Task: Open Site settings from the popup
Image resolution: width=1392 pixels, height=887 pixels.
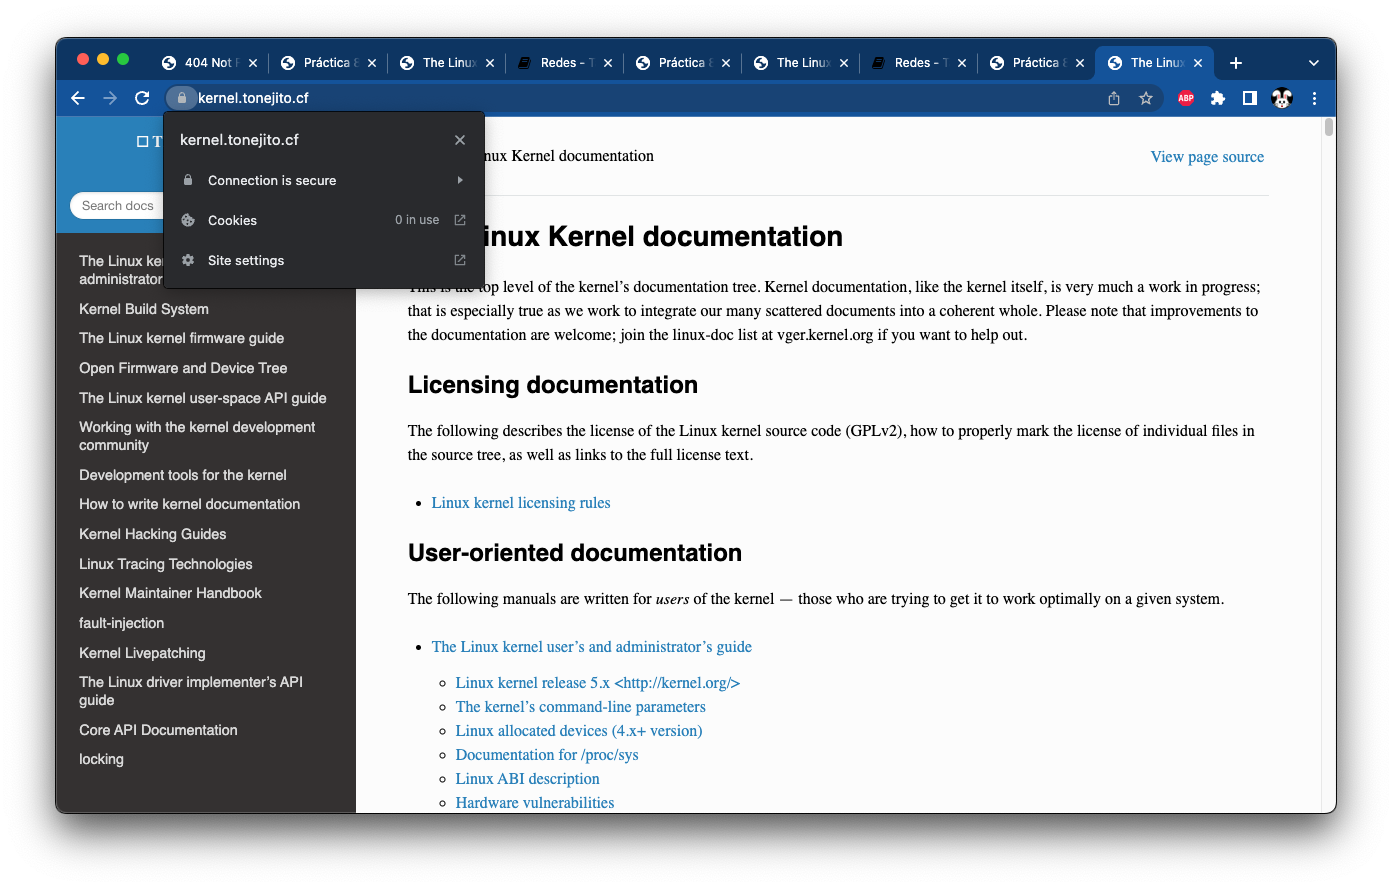Action: (x=323, y=261)
